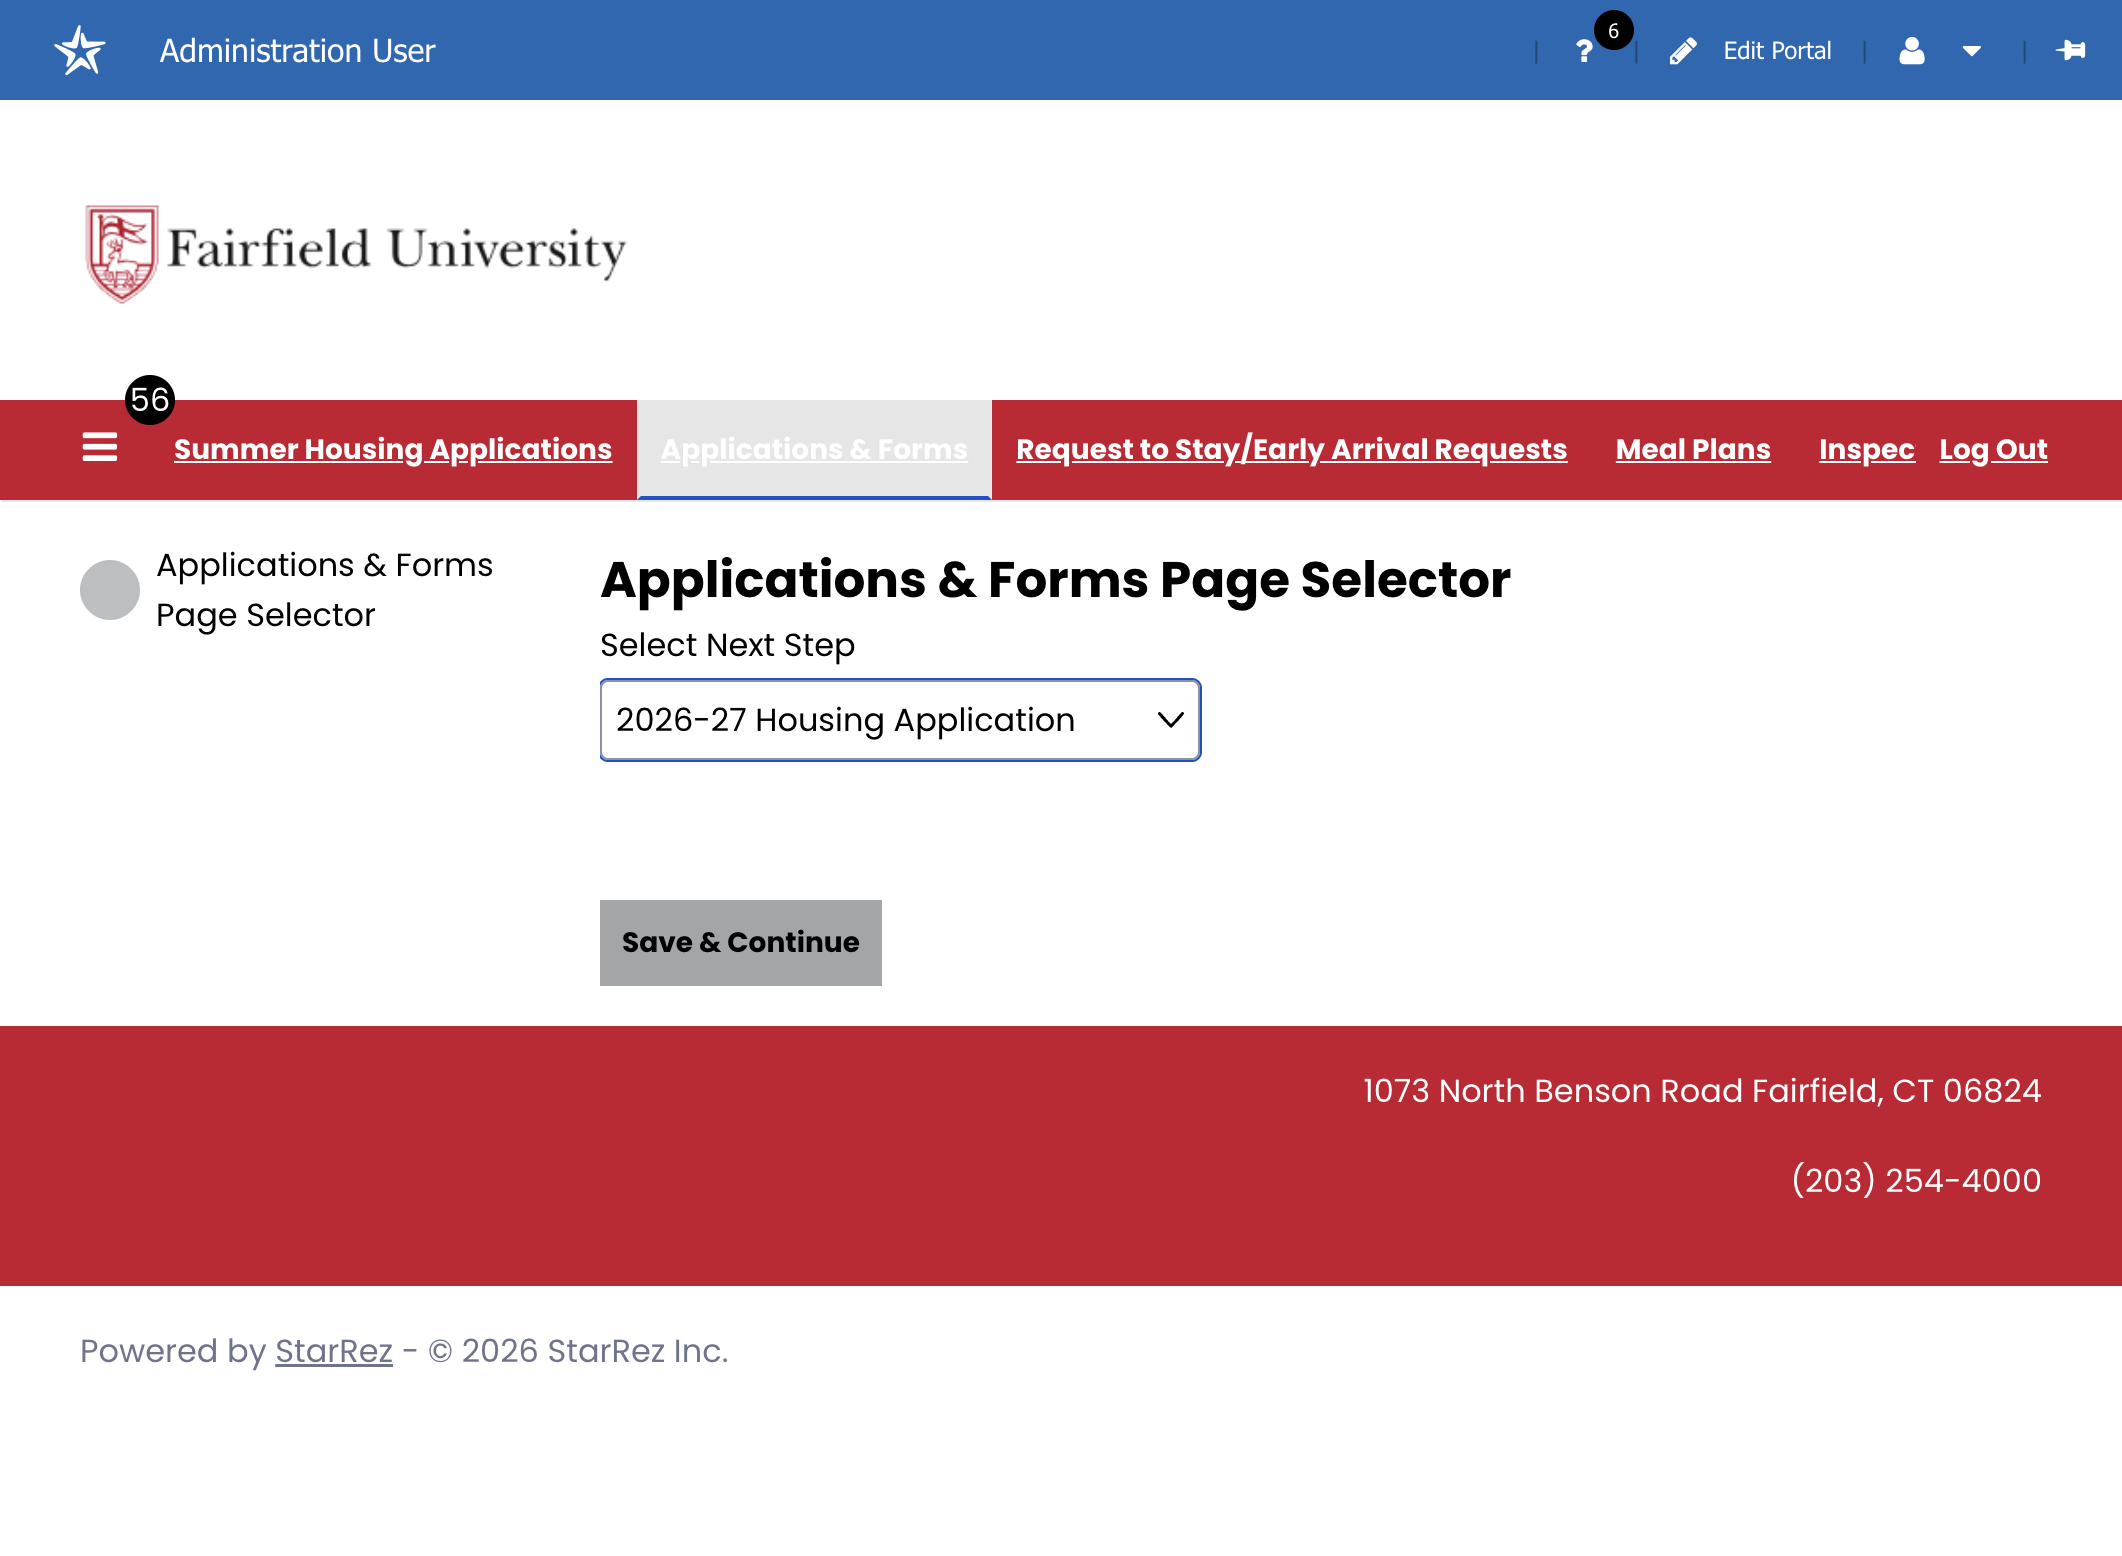Image resolution: width=2122 pixels, height=1556 pixels.
Task: Follow the StarRez footer link
Action: [x=334, y=1351]
